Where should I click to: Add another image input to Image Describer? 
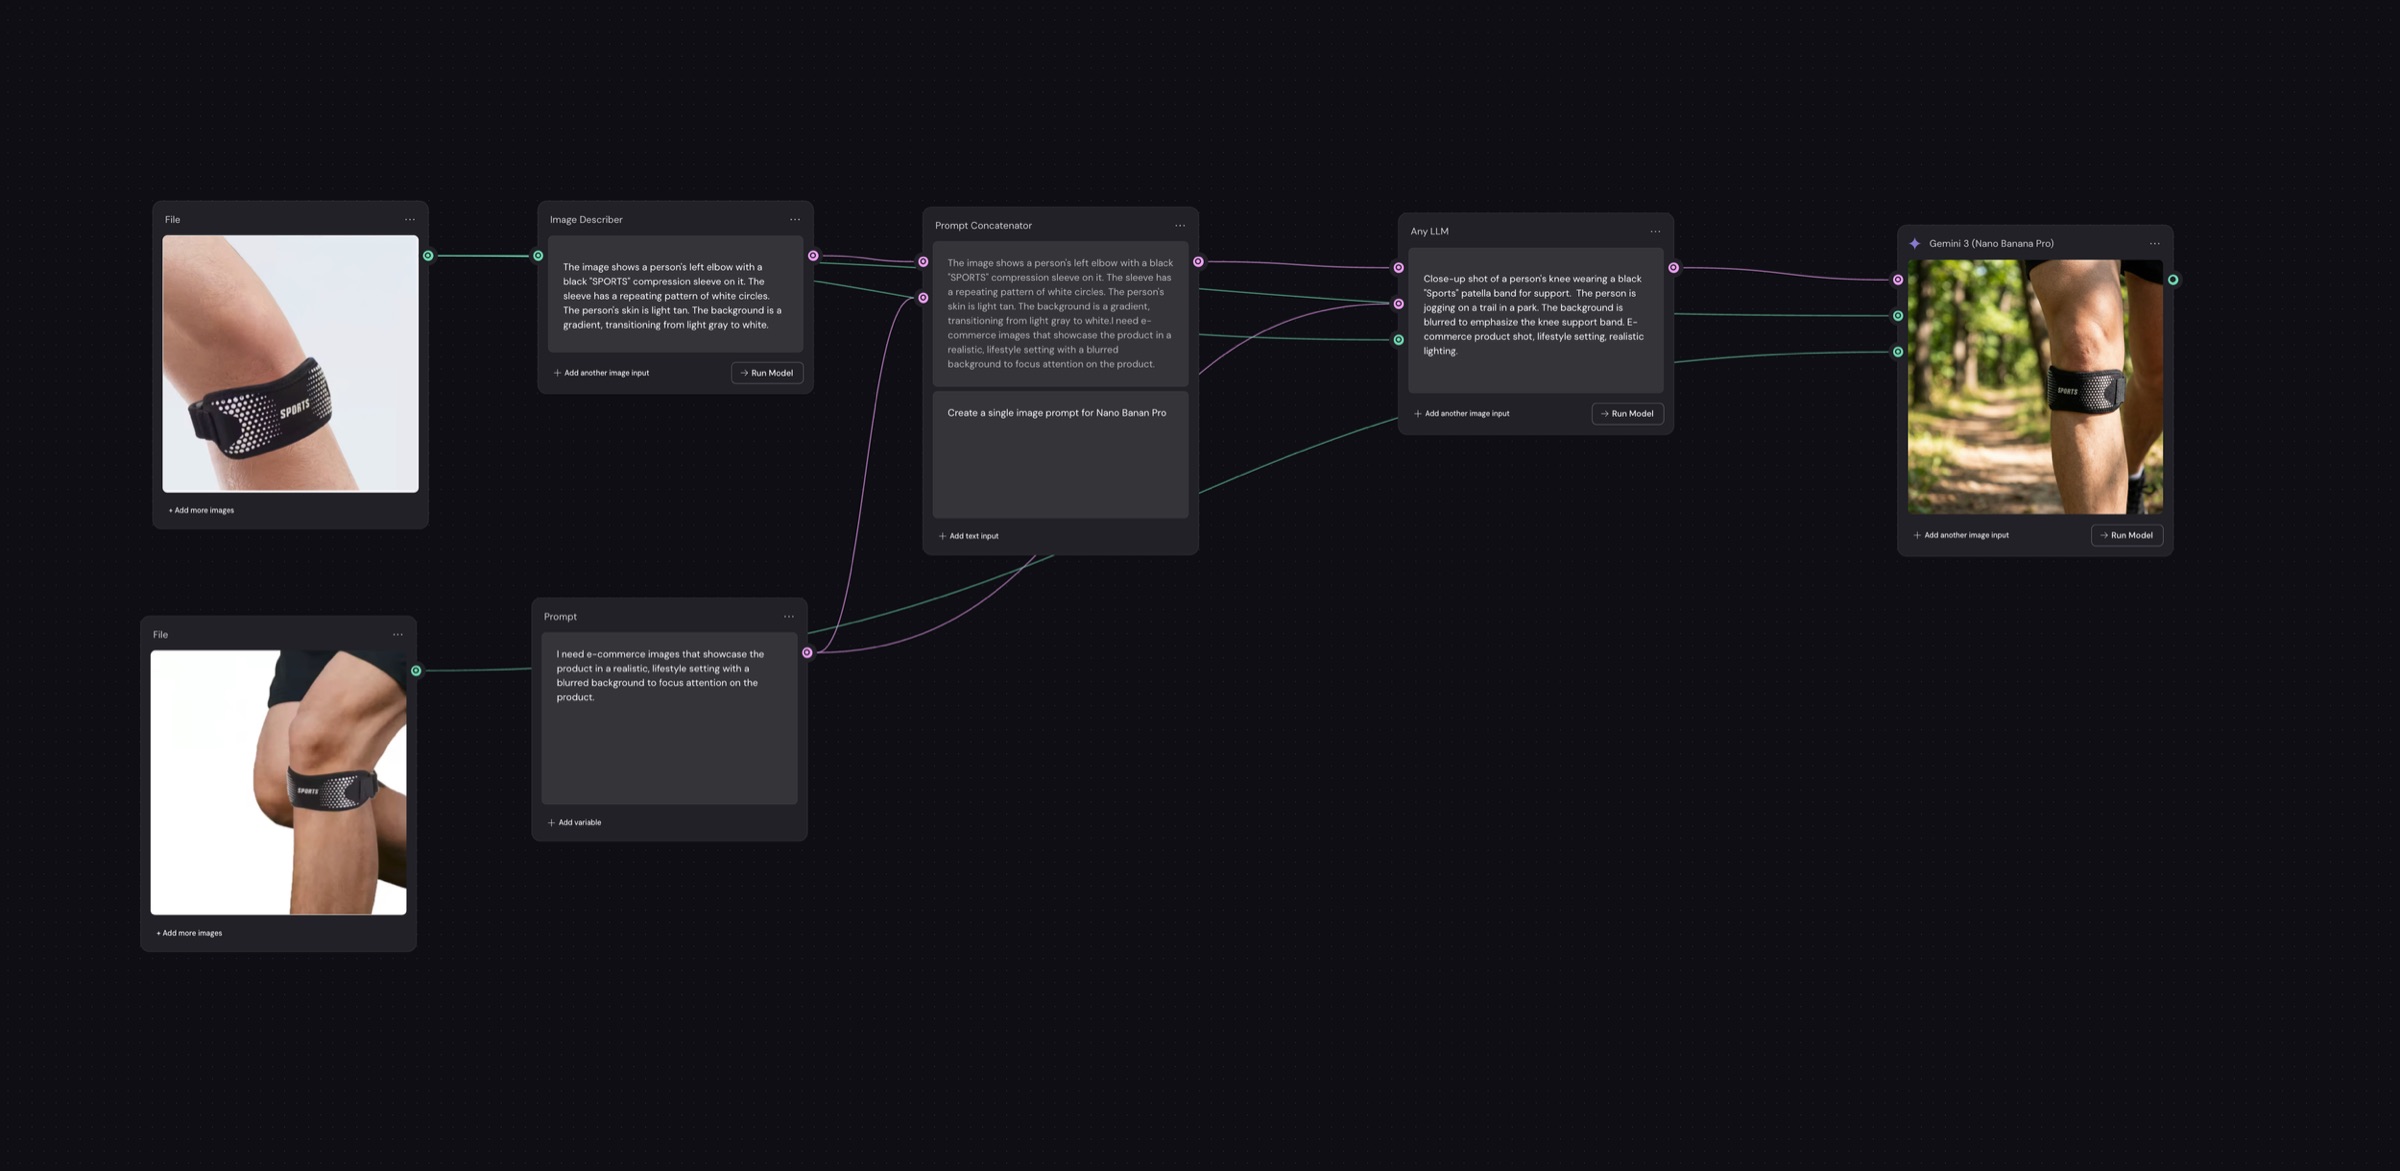(x=601, y=373)
